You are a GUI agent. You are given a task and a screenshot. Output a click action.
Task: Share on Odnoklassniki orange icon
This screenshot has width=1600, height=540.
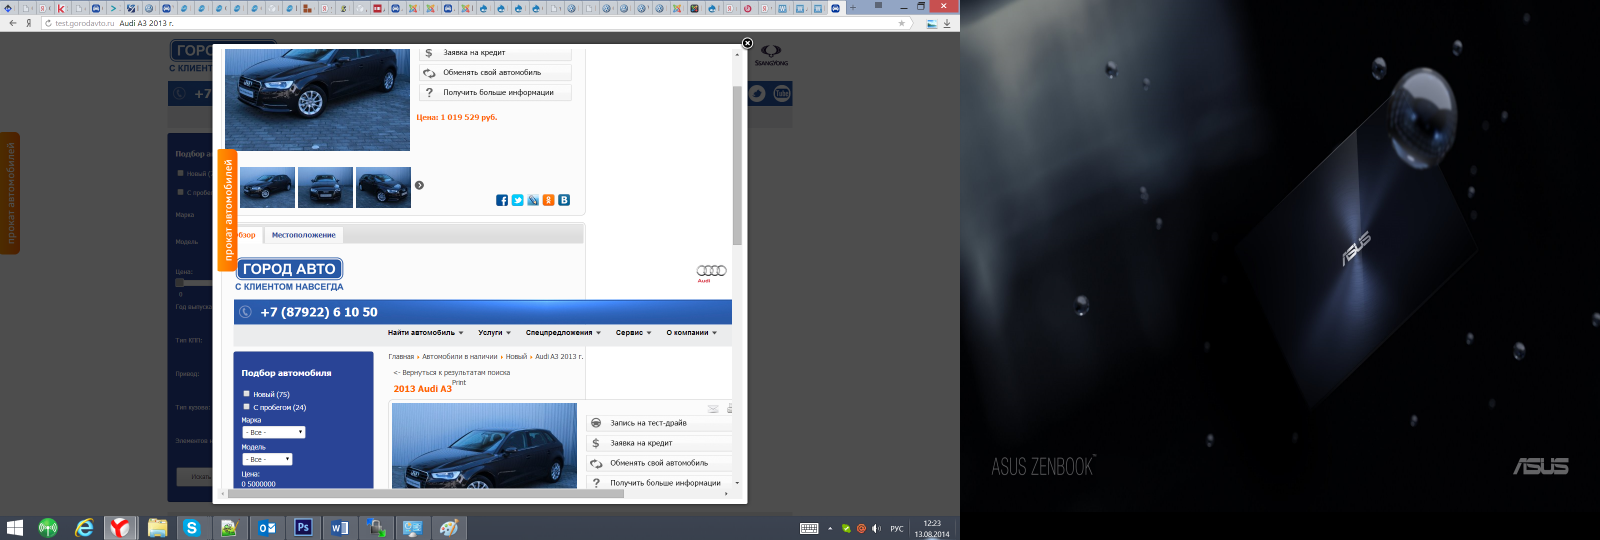click(x=549, y=200)
